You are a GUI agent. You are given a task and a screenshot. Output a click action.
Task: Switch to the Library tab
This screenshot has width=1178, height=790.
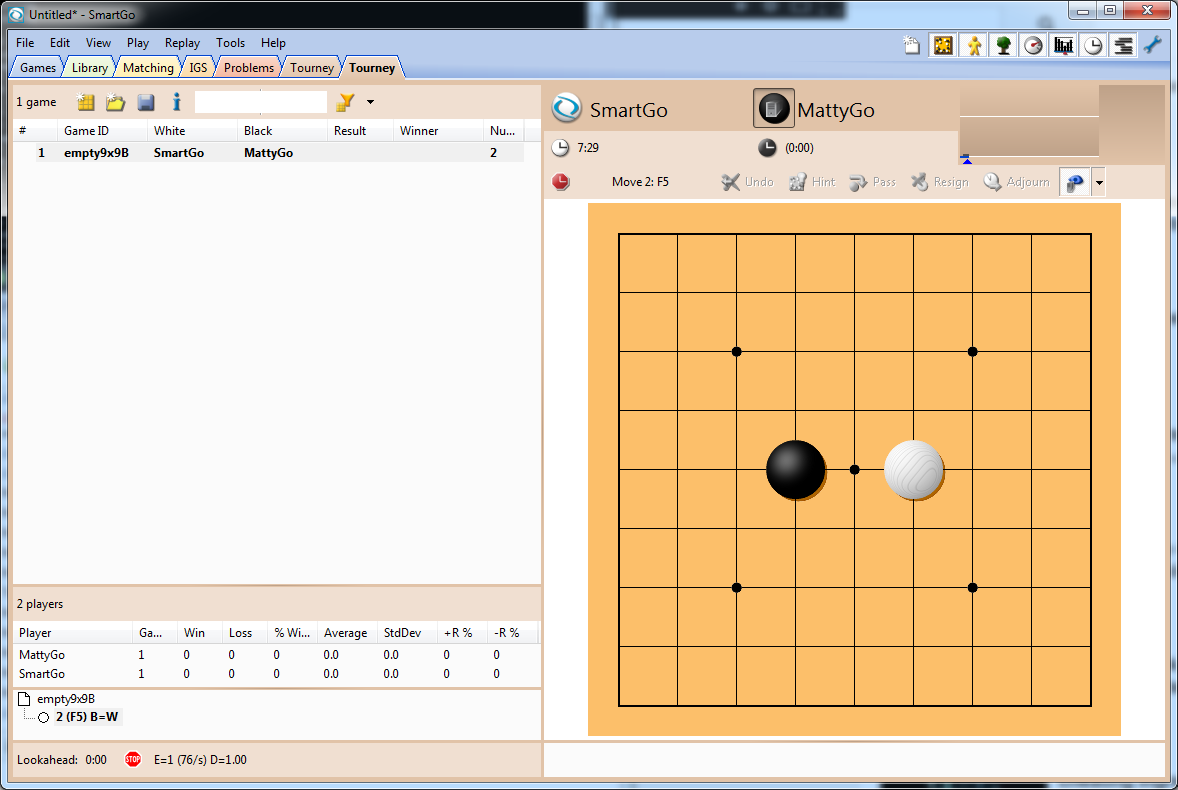[x=89, y=68]
